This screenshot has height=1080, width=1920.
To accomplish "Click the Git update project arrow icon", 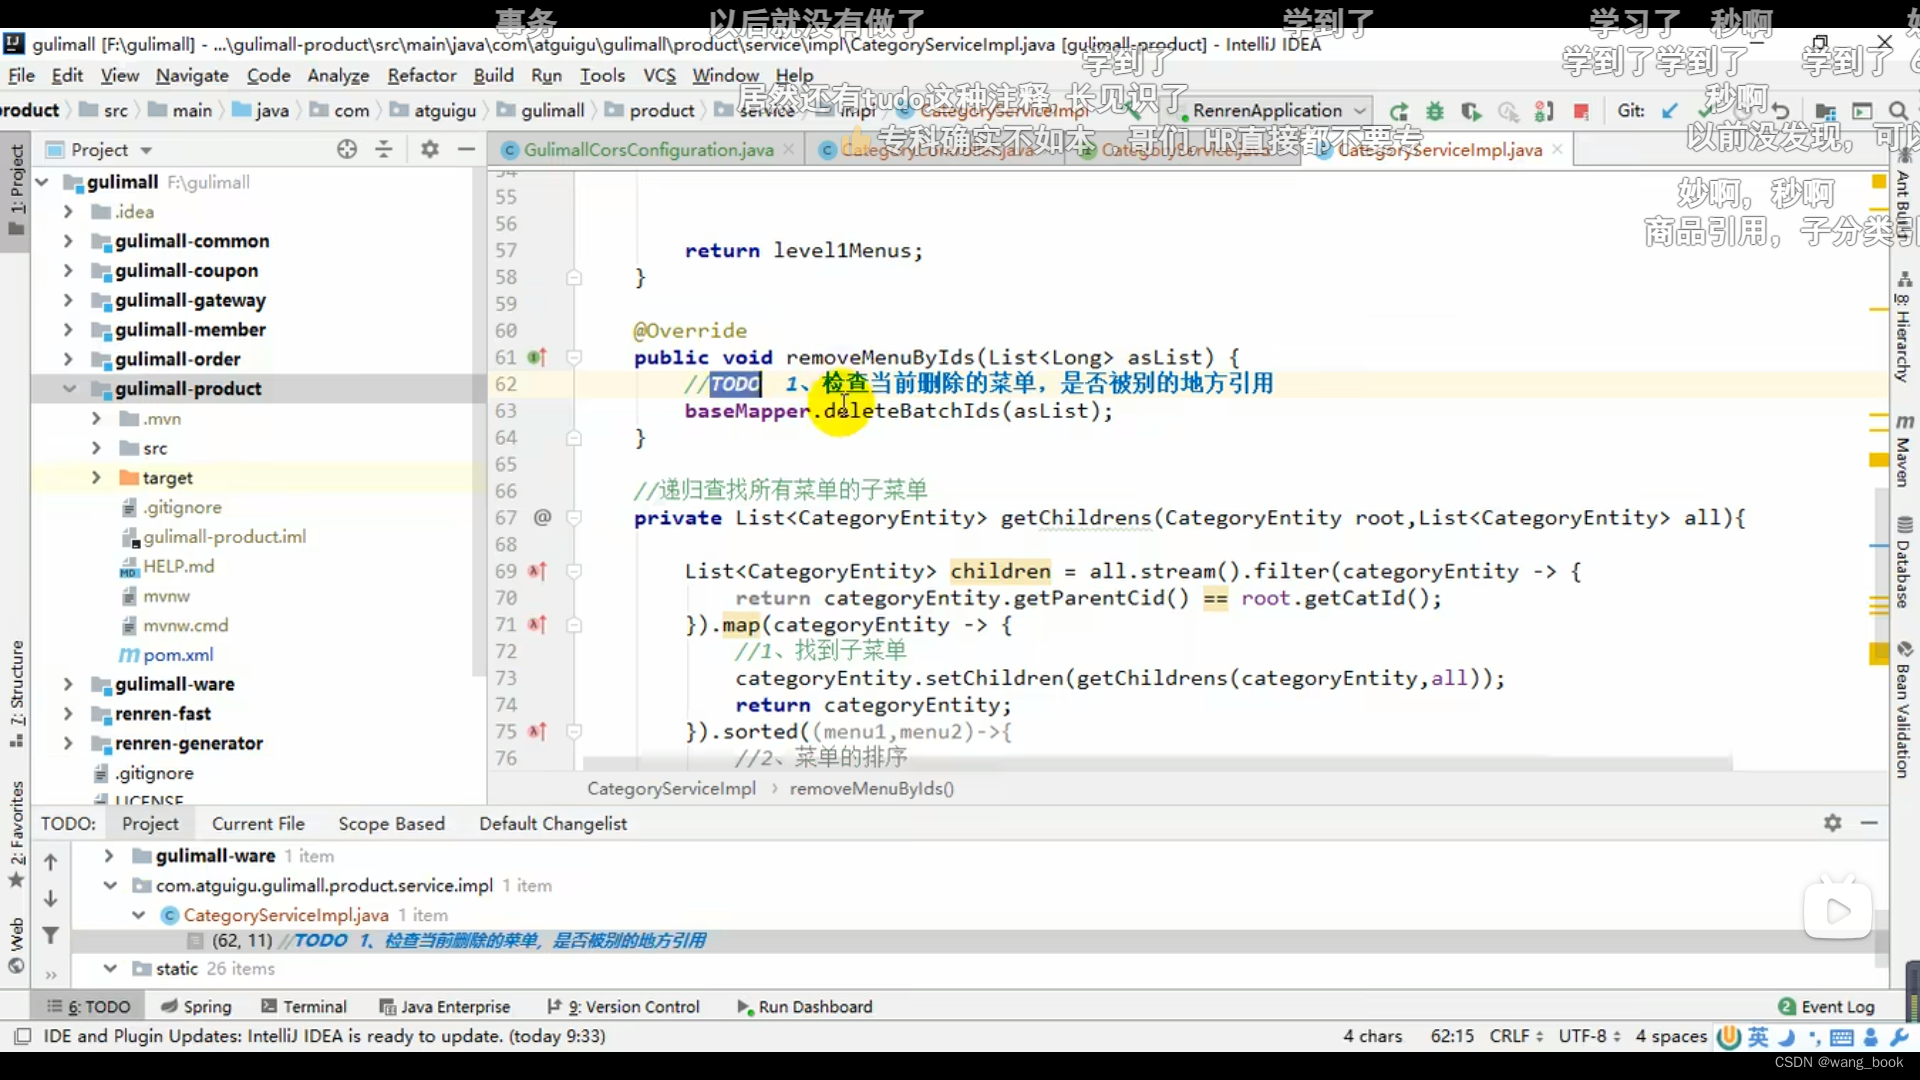I will point(1670,111).
